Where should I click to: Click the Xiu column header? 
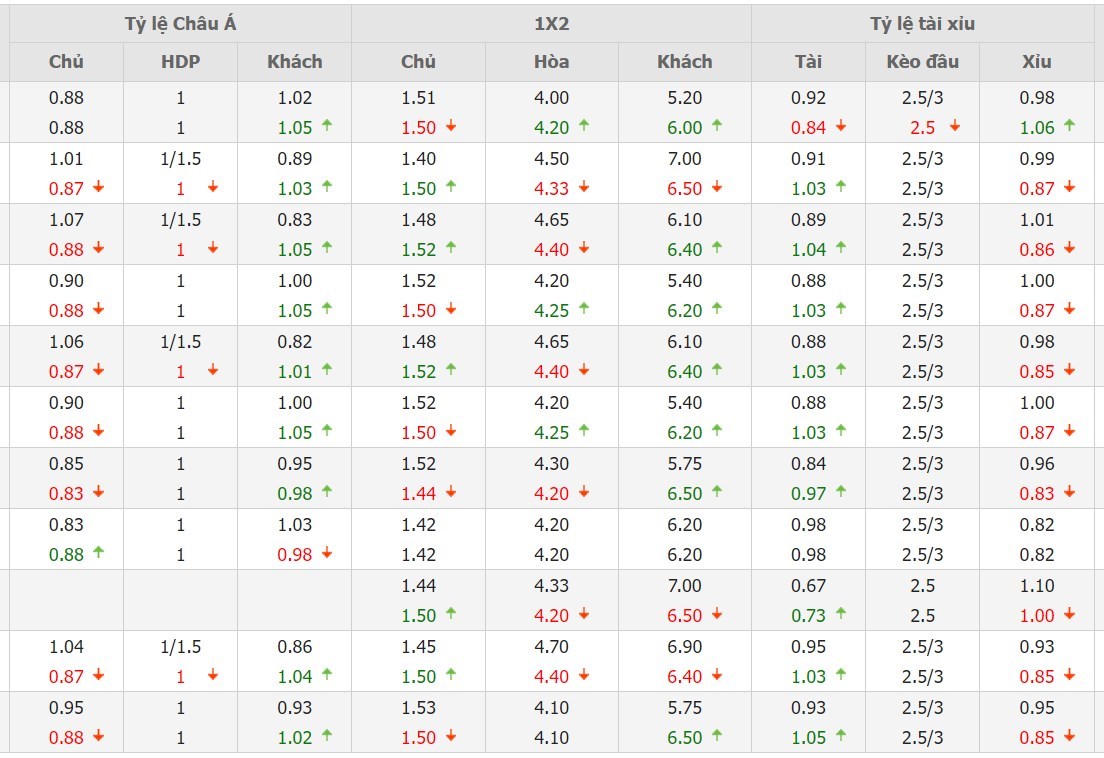(x=1037, y=62)
